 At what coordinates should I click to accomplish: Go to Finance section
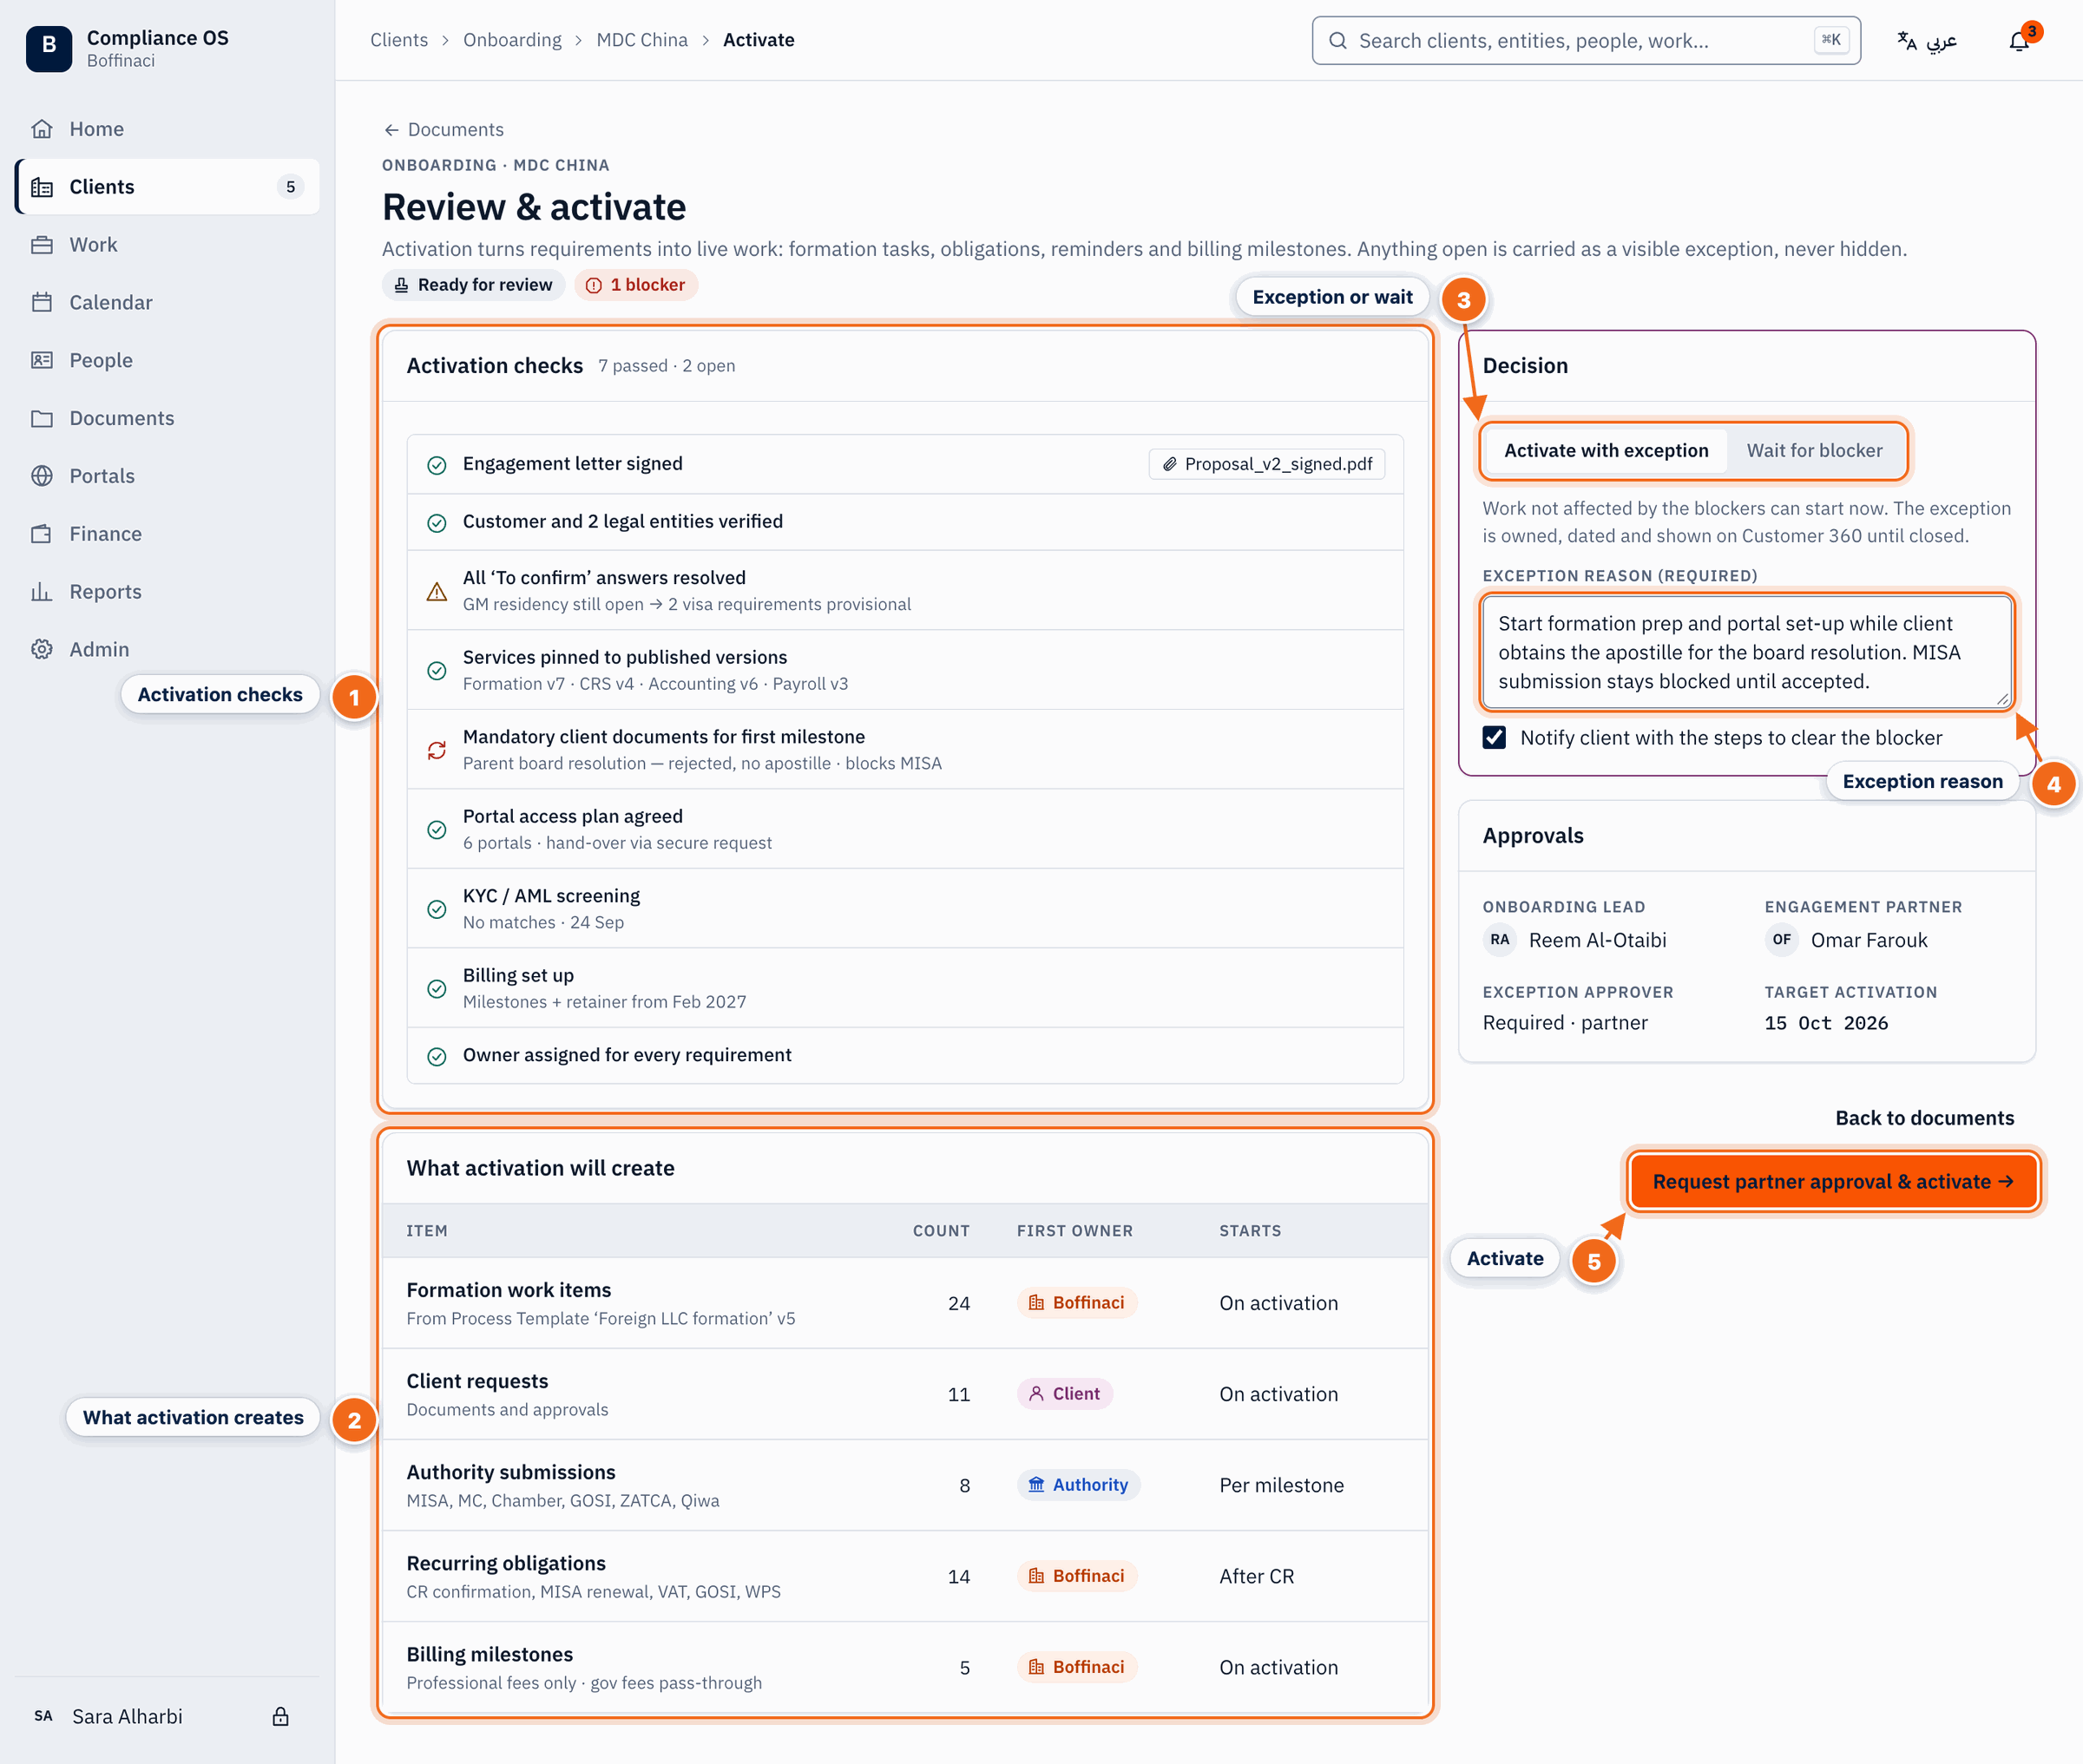point(167,534)
